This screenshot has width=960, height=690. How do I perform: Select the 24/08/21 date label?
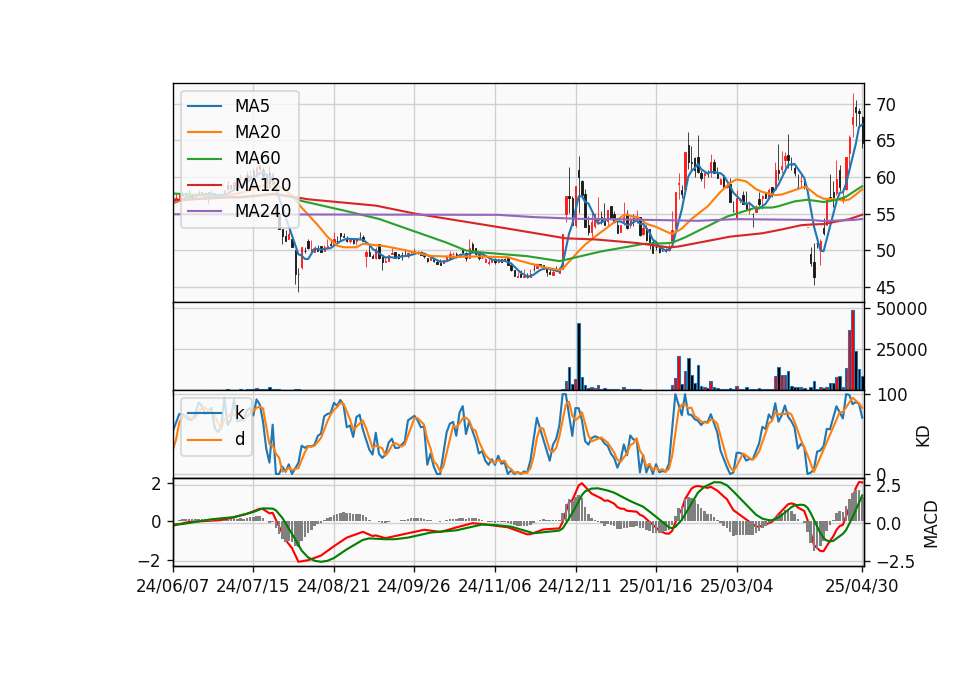click(x=334, y=587)
